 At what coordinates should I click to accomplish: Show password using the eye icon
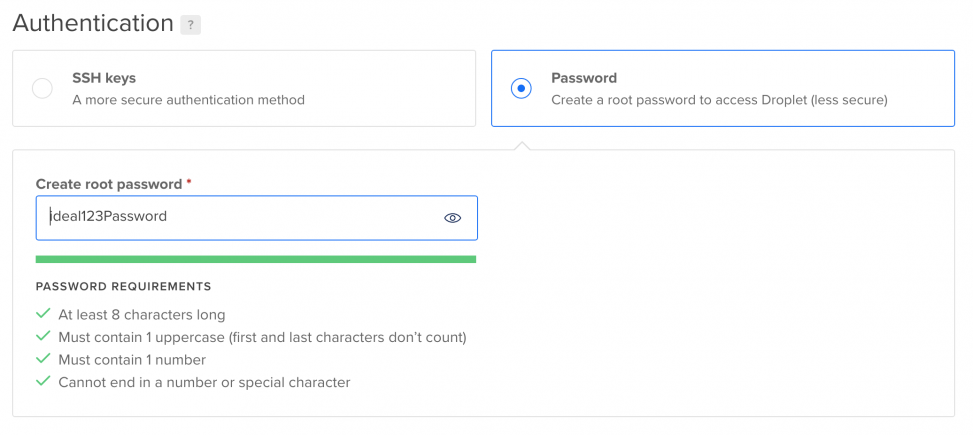(x=452, y=218)
